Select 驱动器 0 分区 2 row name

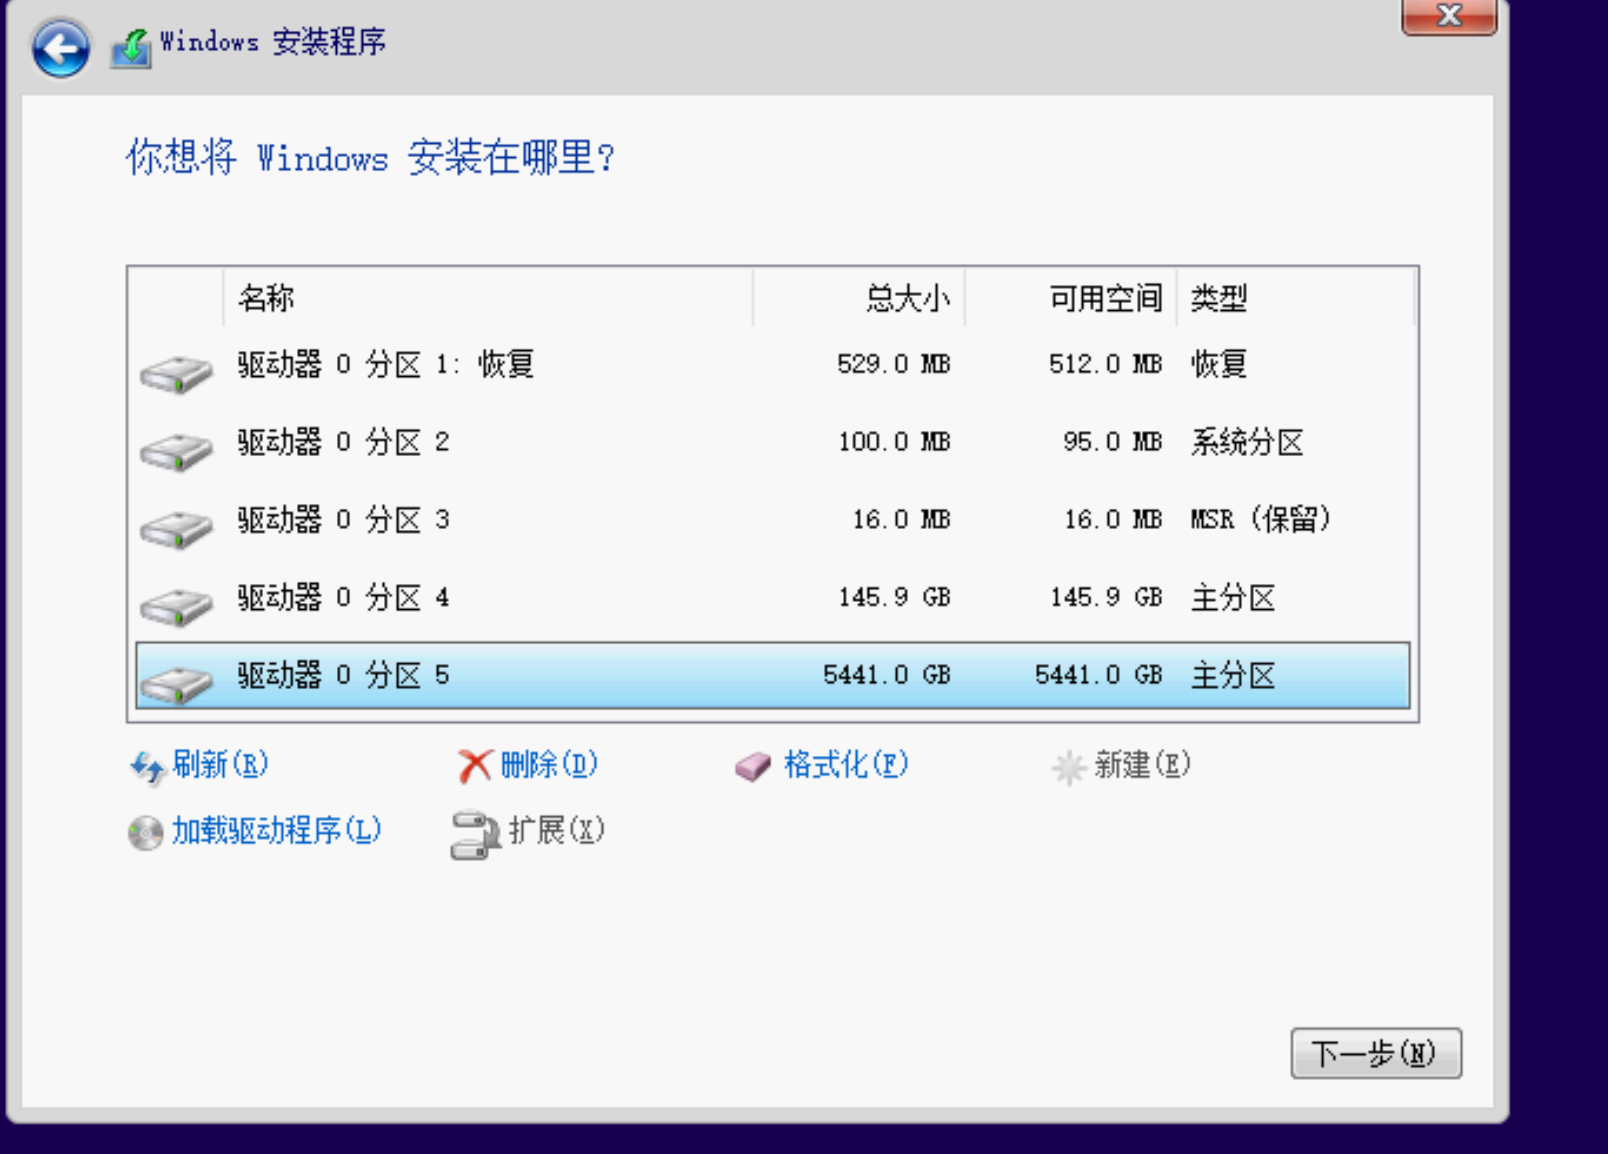[343, 442]
